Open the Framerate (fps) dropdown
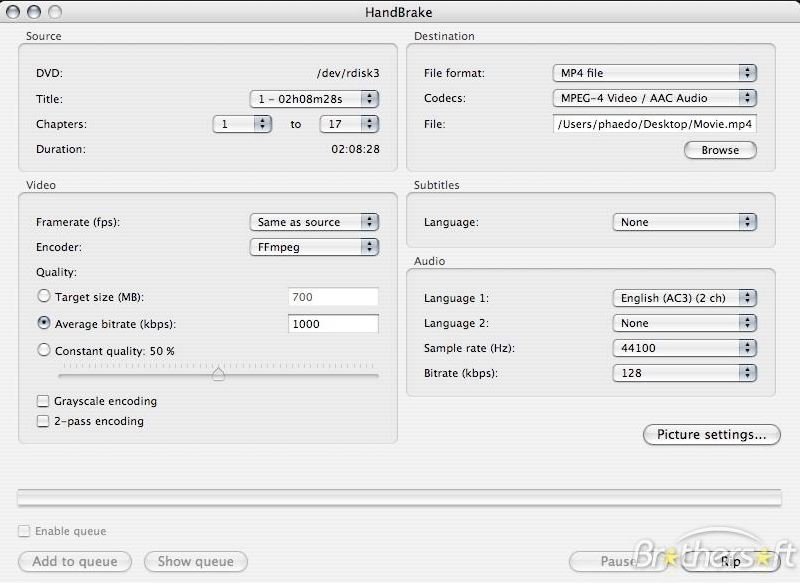The image size is (800, 583). pyautogui.click(x=314, y=222)
